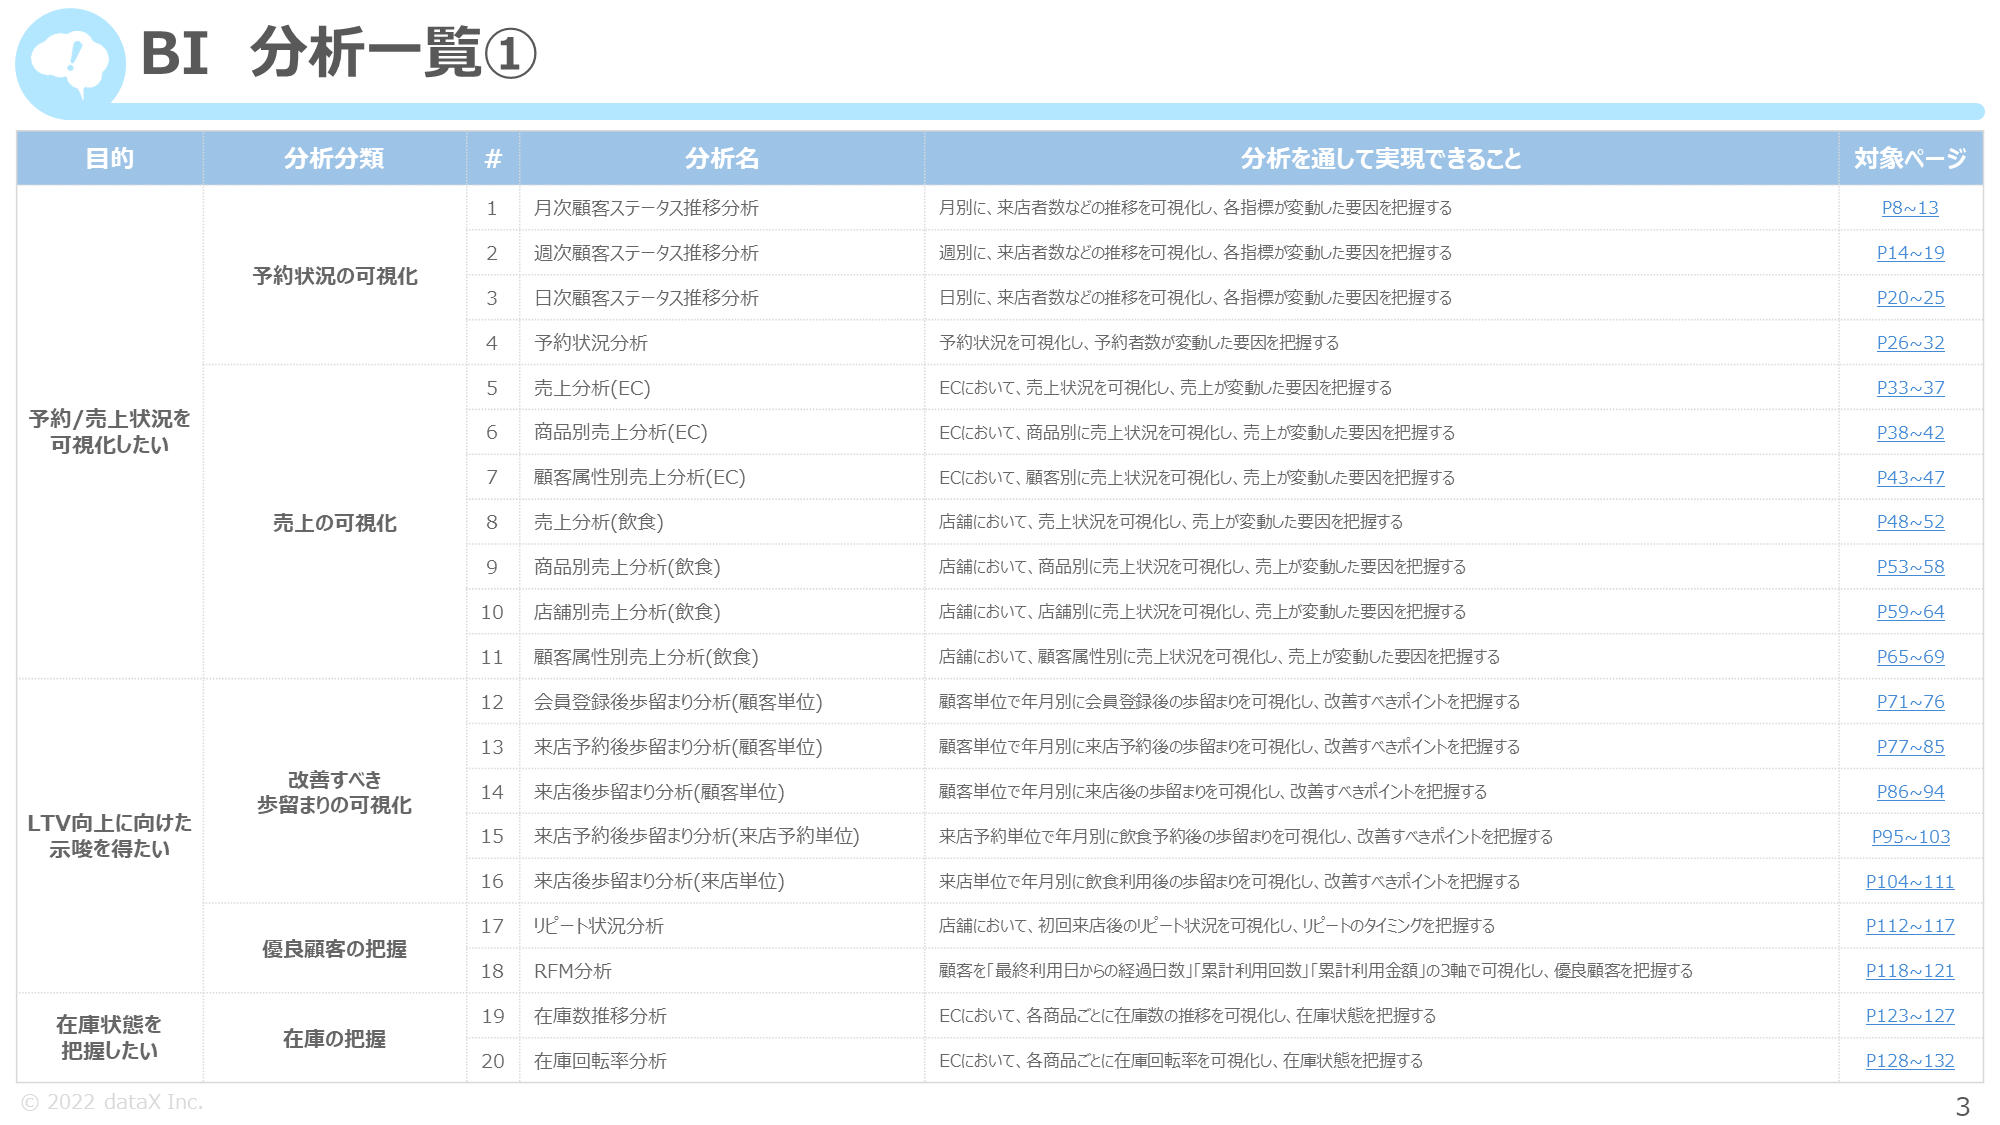Image resolution: width=2000 pixels, height=1125 pixels.
Task: Open the P20~25 page link
Action: pyautogui.click(x=1910, y=298)
